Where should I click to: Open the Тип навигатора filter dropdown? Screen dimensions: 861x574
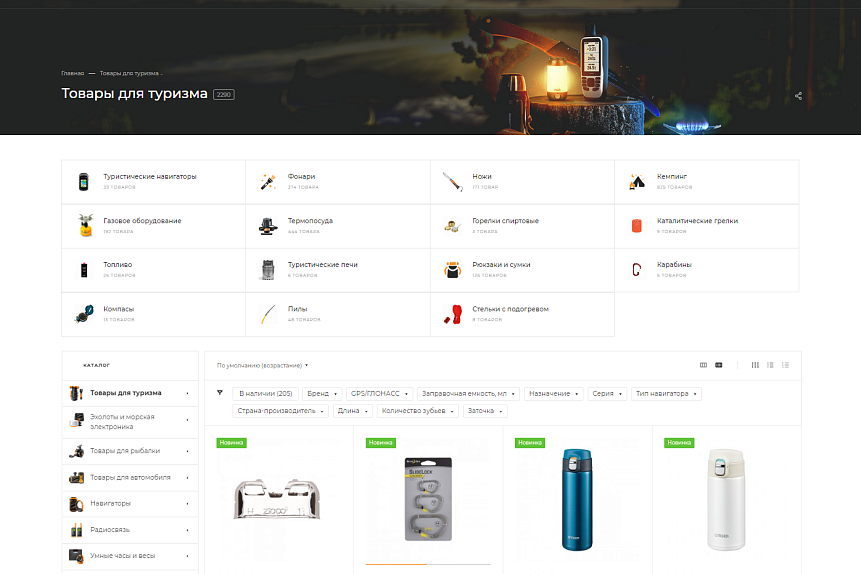point(666,394)
